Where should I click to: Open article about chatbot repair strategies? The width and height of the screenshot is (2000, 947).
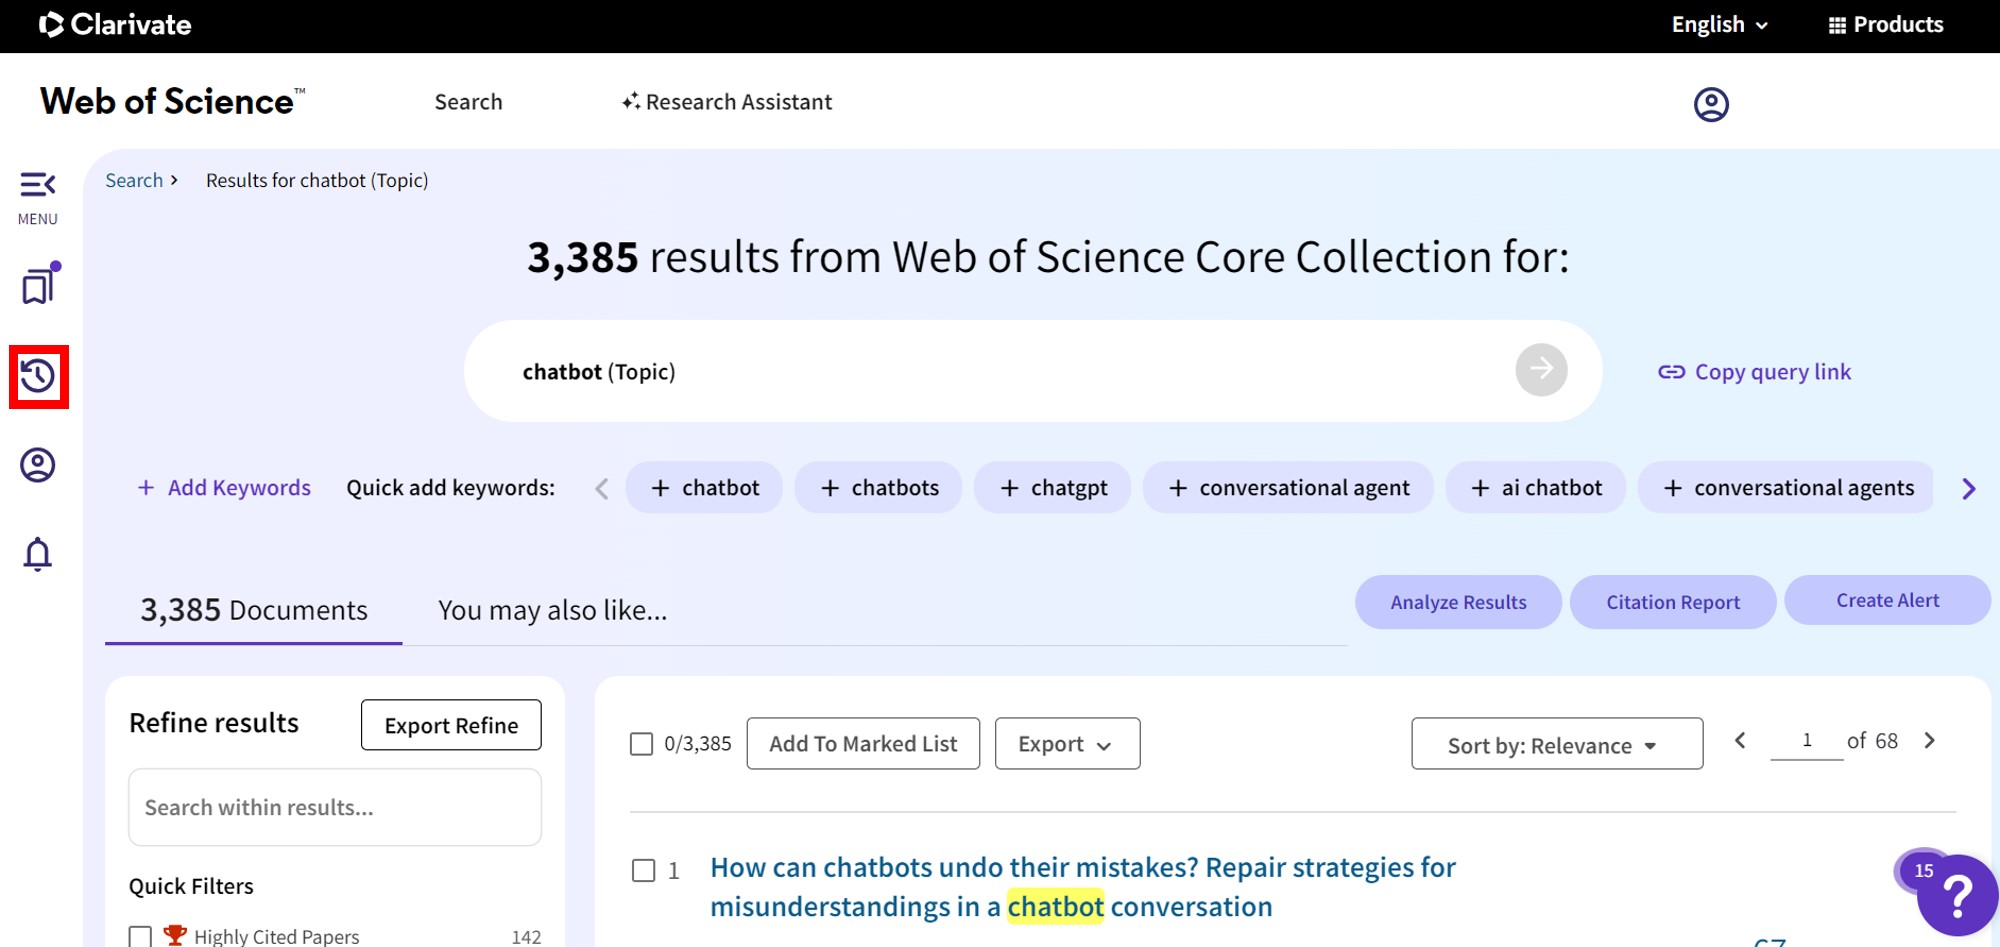pos(1083,887)
